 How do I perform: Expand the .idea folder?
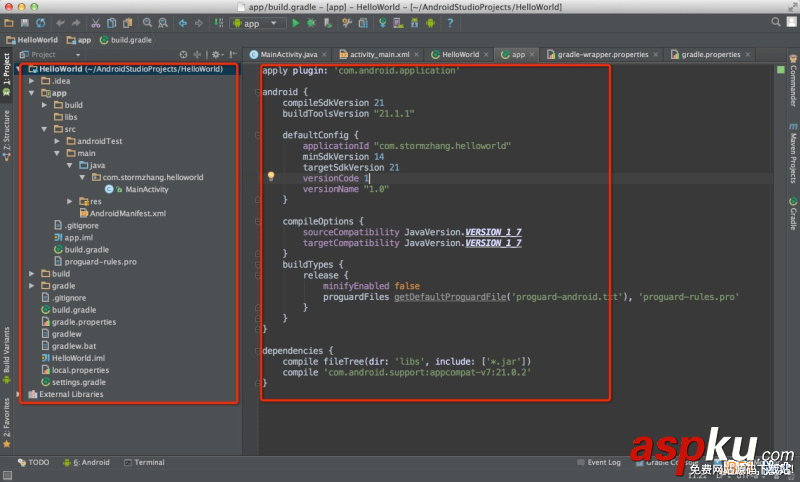(32, 81)
